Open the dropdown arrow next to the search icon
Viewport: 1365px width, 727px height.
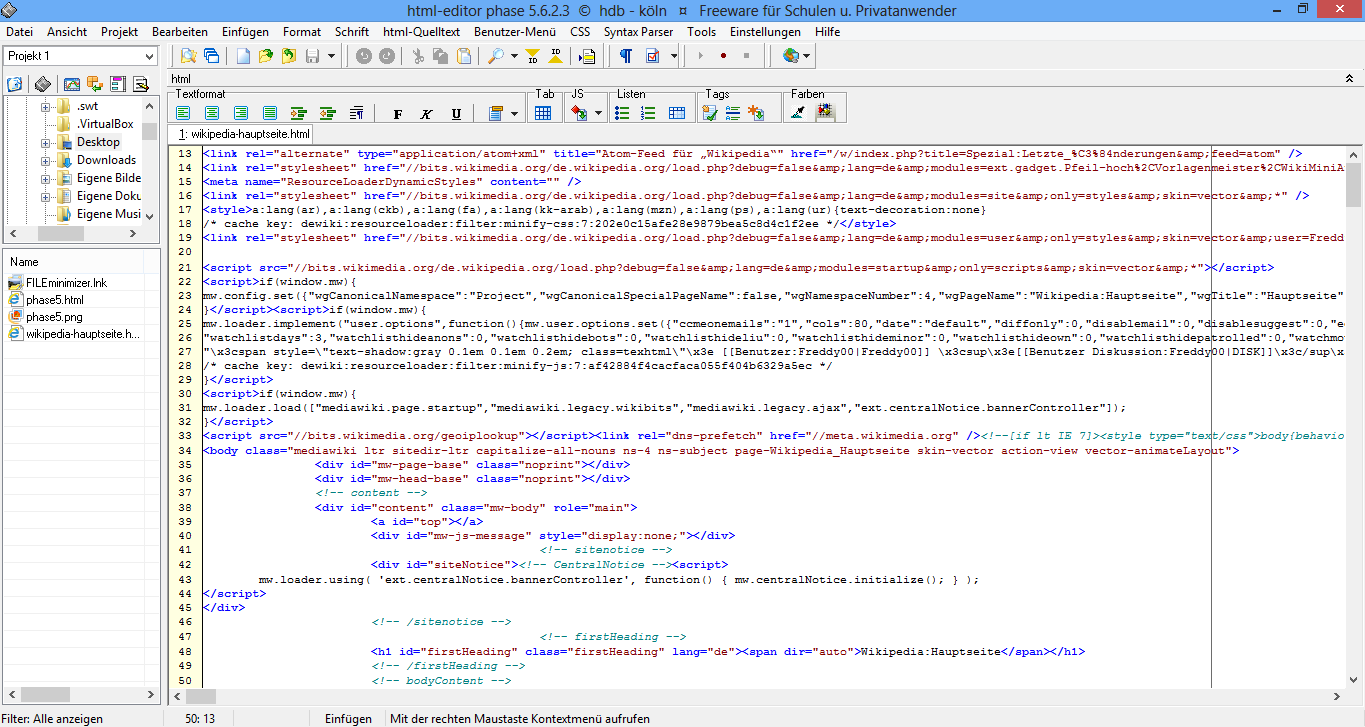click(x=513, y=56)
